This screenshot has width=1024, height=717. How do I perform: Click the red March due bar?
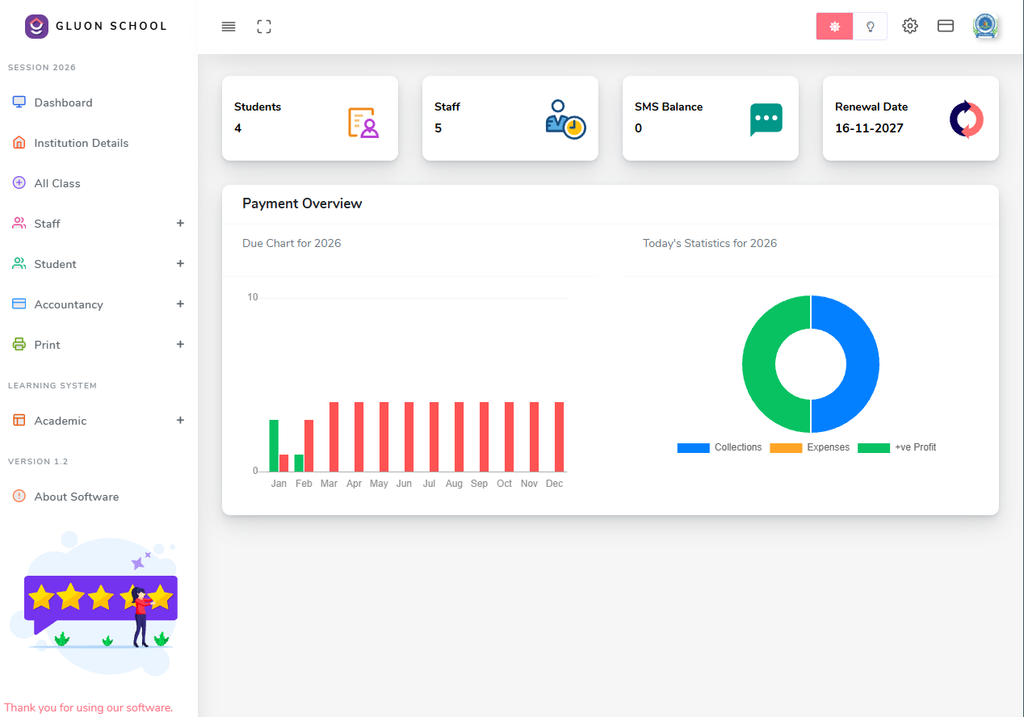334,437
